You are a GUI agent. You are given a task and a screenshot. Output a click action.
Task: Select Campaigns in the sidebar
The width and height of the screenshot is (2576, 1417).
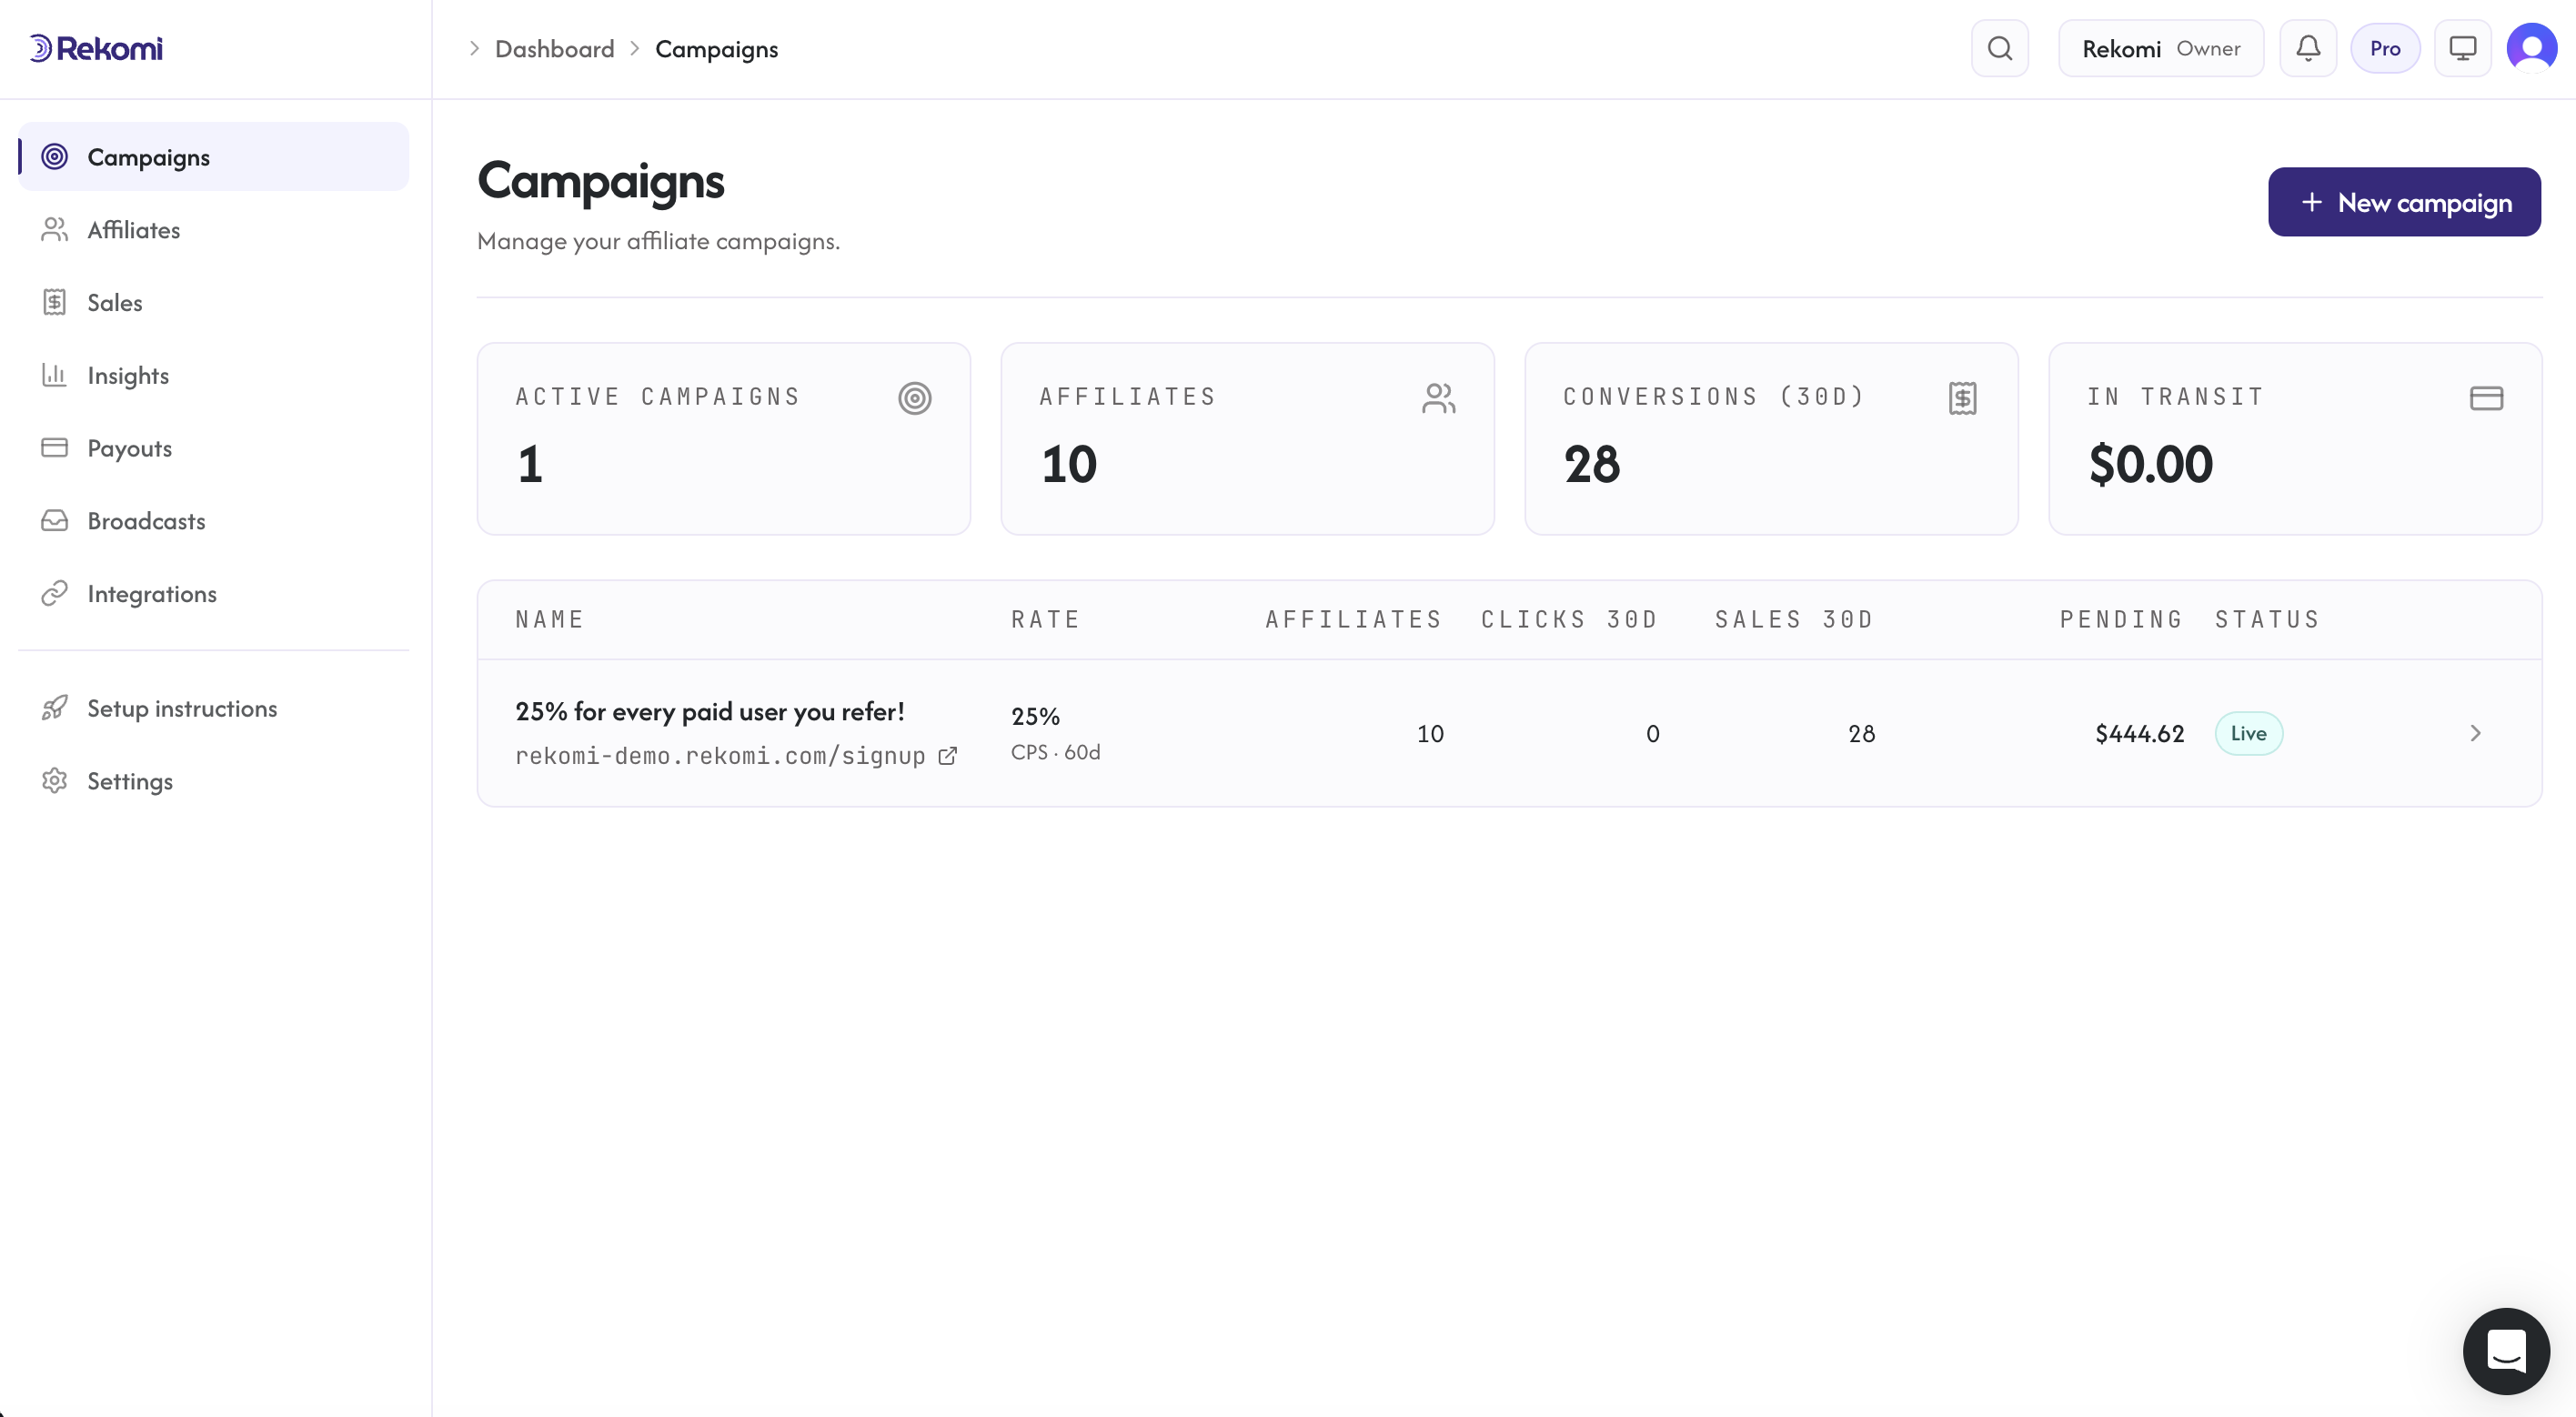coord(213,157)
